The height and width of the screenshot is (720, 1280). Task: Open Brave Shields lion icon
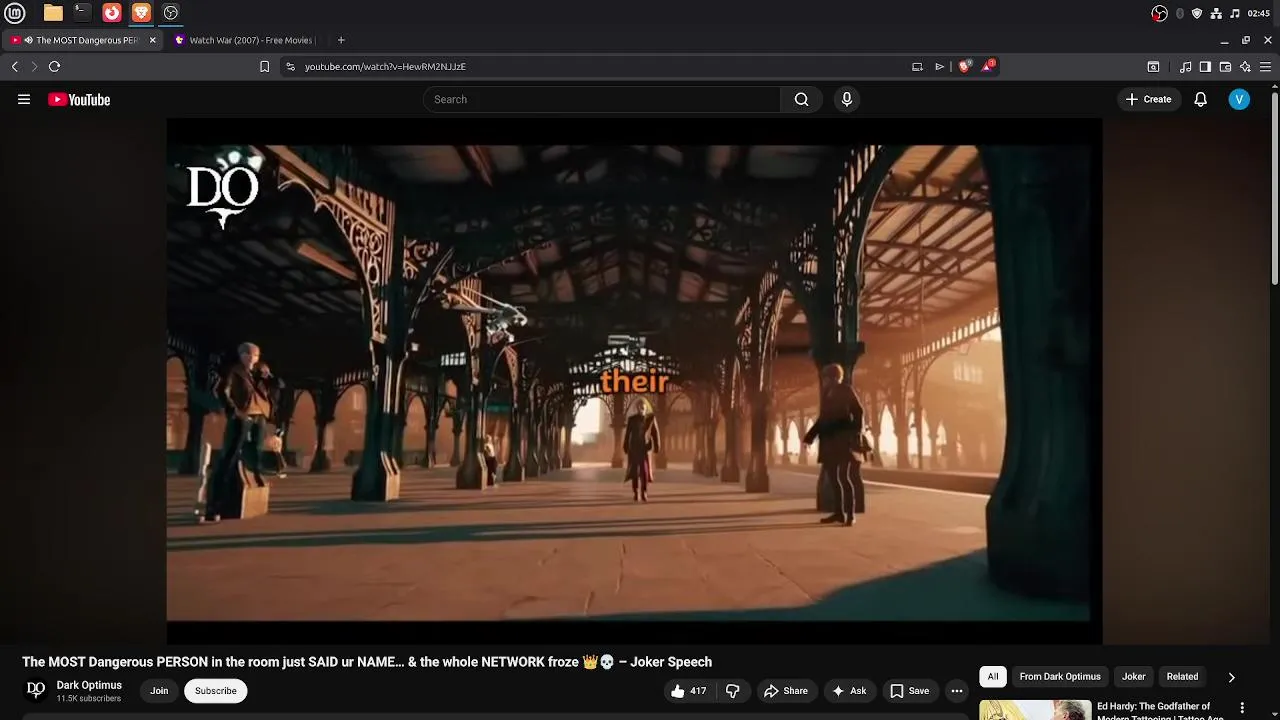964,66
